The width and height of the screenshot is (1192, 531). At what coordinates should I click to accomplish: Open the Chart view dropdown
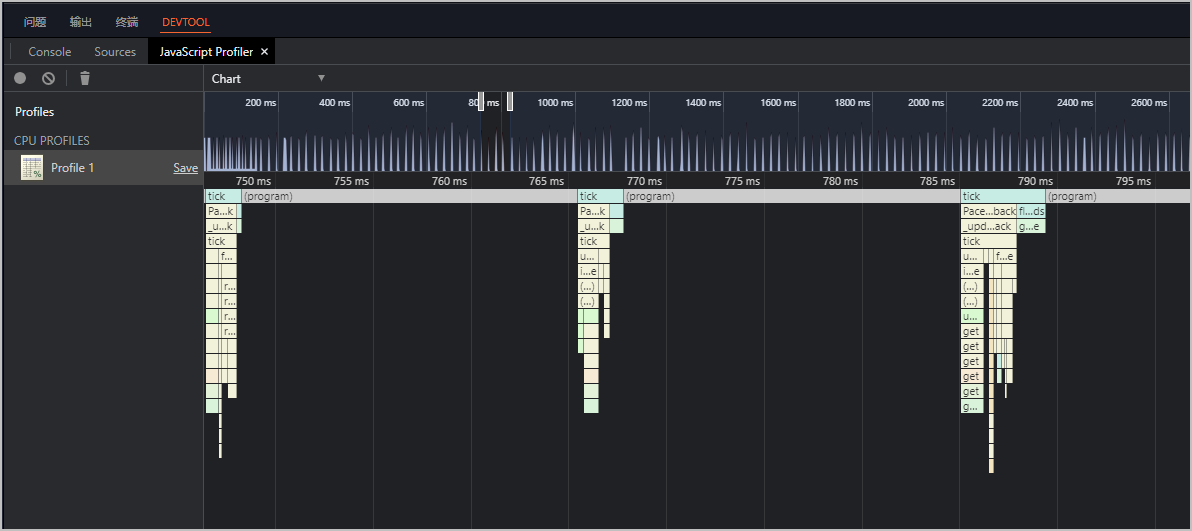click(x=268, y=78)
